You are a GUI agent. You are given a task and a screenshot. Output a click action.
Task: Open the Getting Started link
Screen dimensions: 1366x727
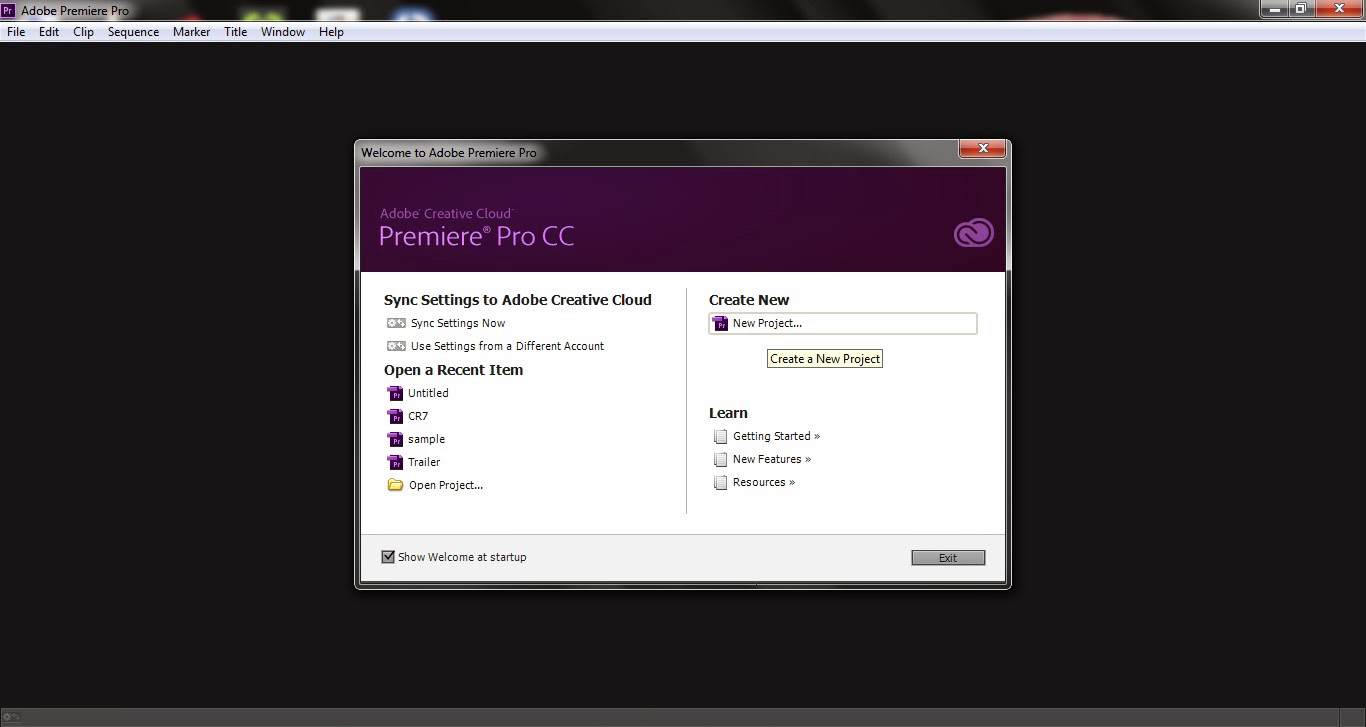click(x=776, y=436)
